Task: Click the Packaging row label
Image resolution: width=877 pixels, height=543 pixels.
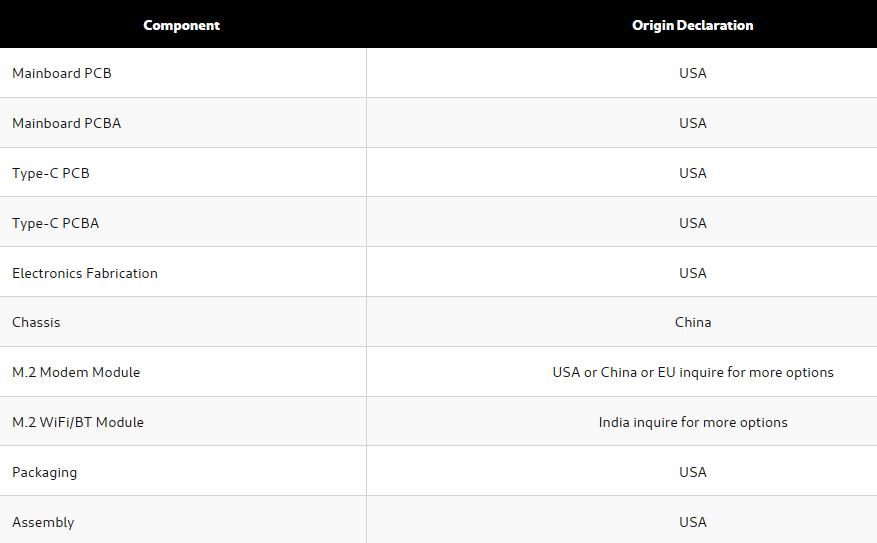Action: tap(44, 472)
